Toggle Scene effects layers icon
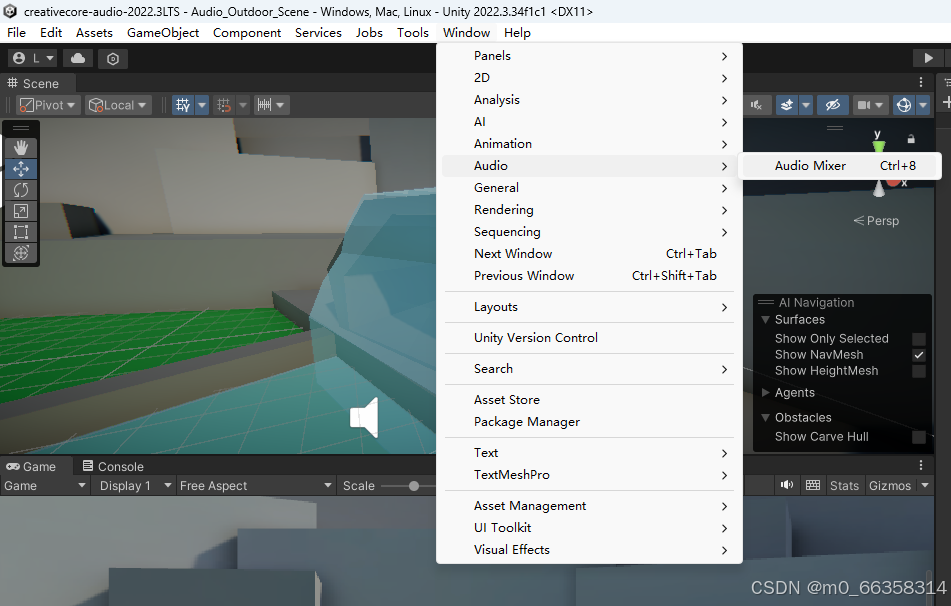 pos(787,105)
